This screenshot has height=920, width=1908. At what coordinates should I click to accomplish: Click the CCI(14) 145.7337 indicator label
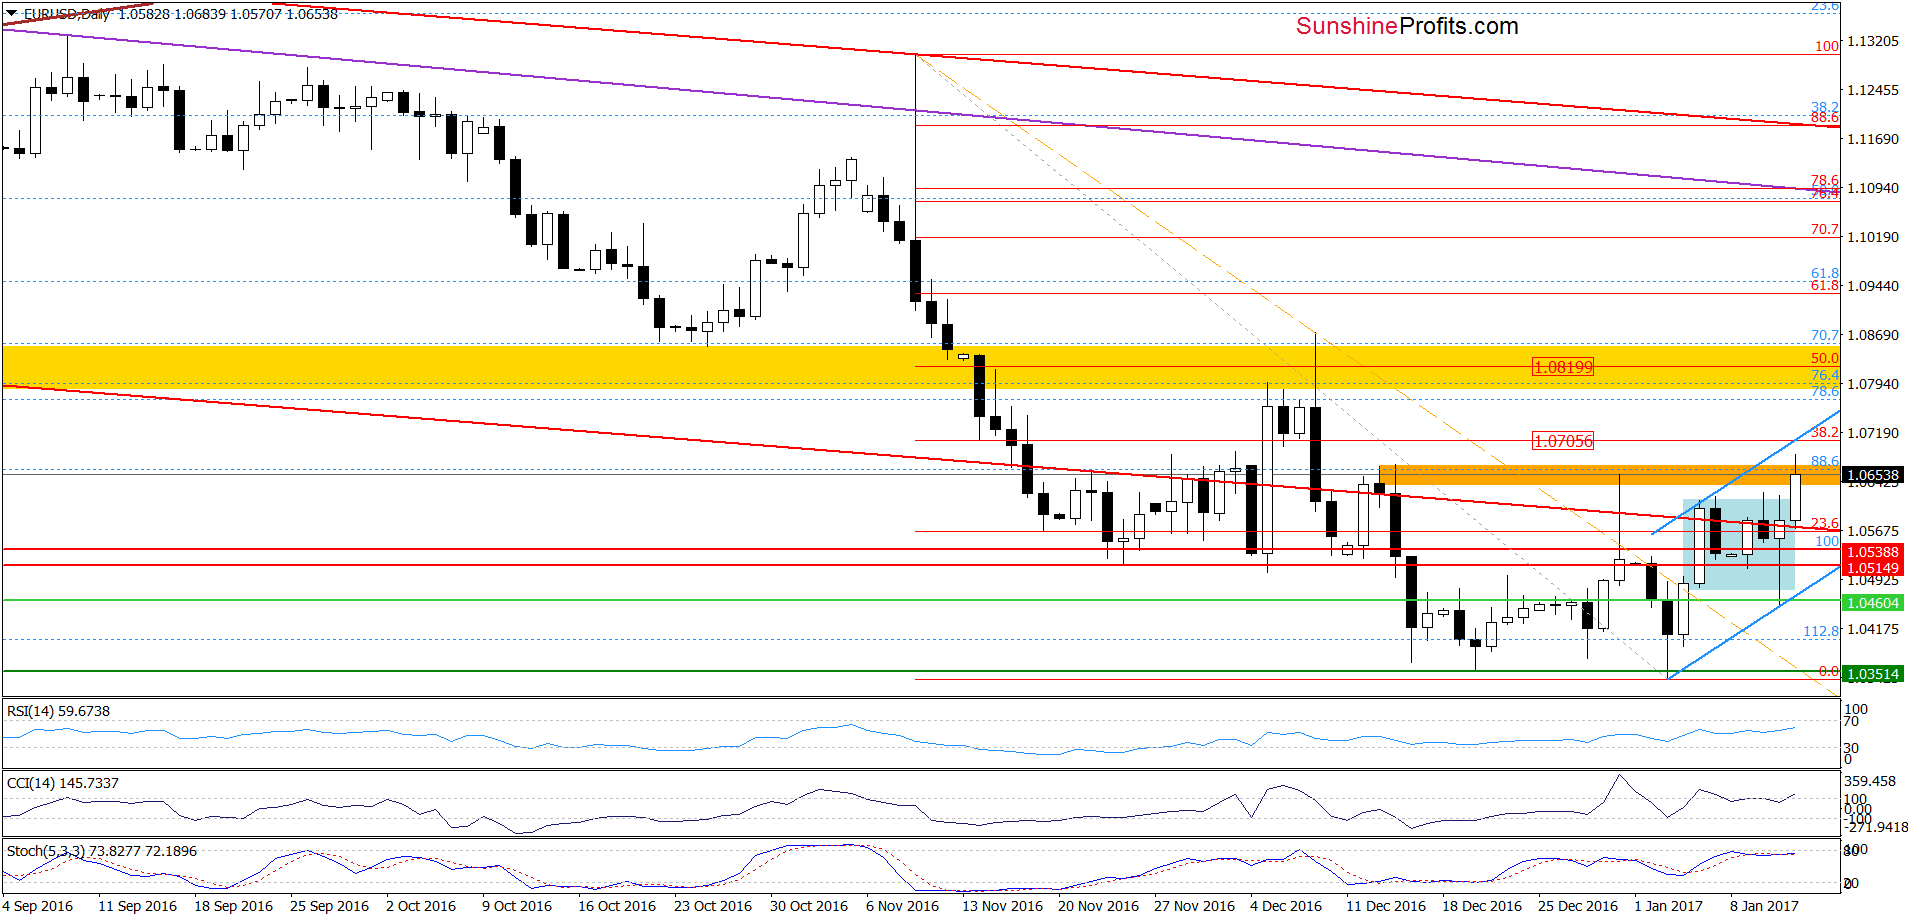[x=62, y=783]
